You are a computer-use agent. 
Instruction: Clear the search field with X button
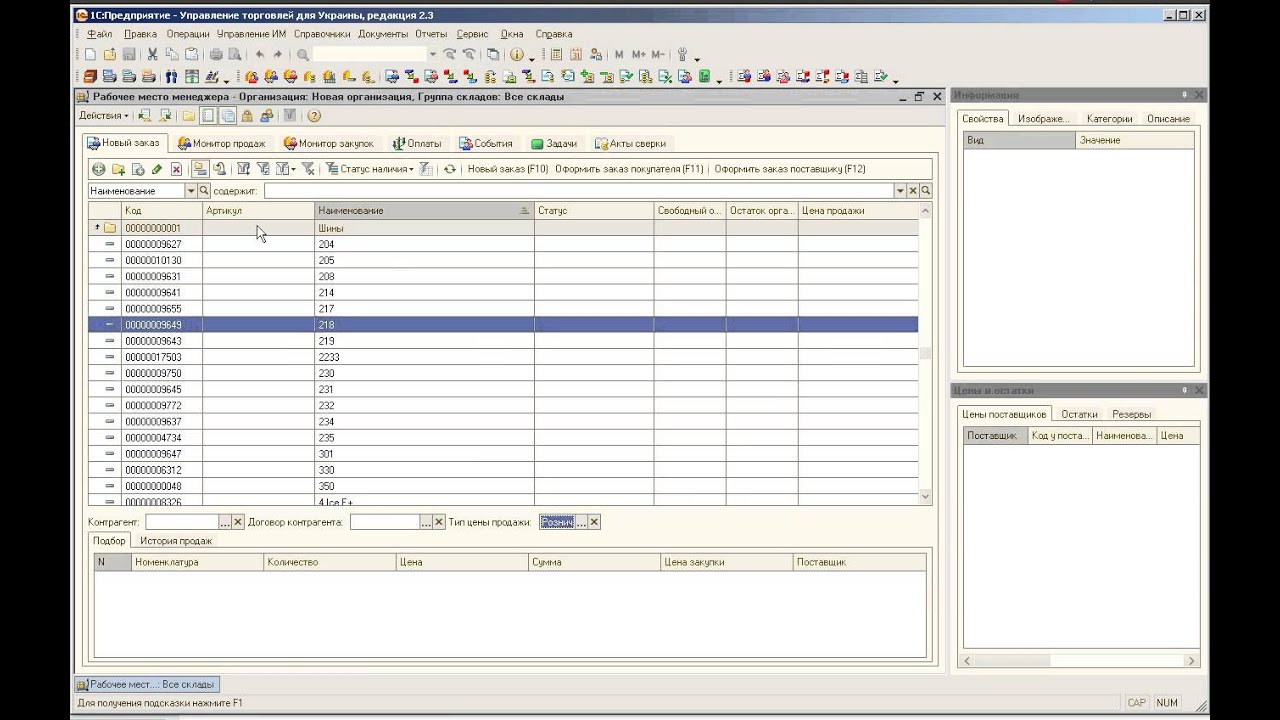pos(913,190)
